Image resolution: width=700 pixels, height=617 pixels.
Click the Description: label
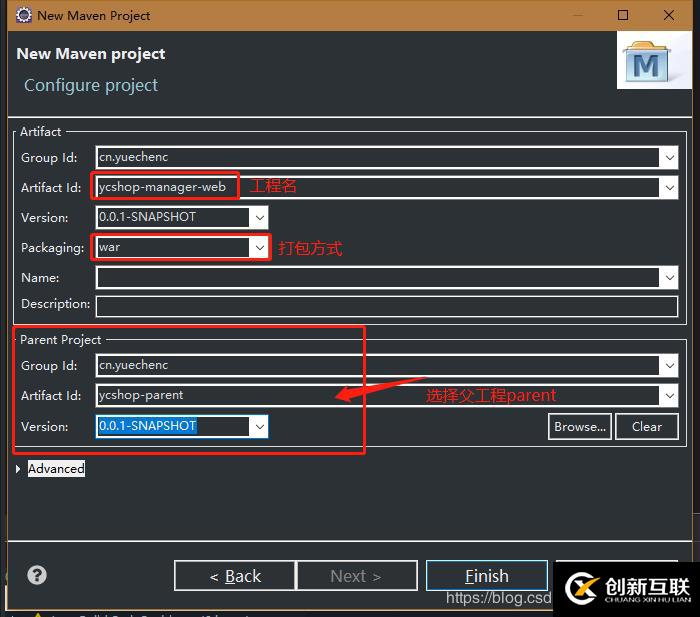55,304
